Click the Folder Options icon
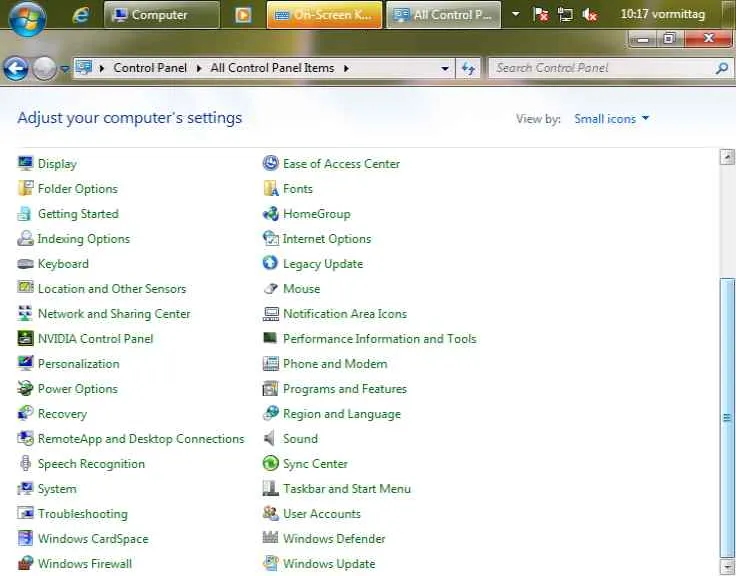The height and width of the screenshot is (576, 736). [x=25, y=188]
